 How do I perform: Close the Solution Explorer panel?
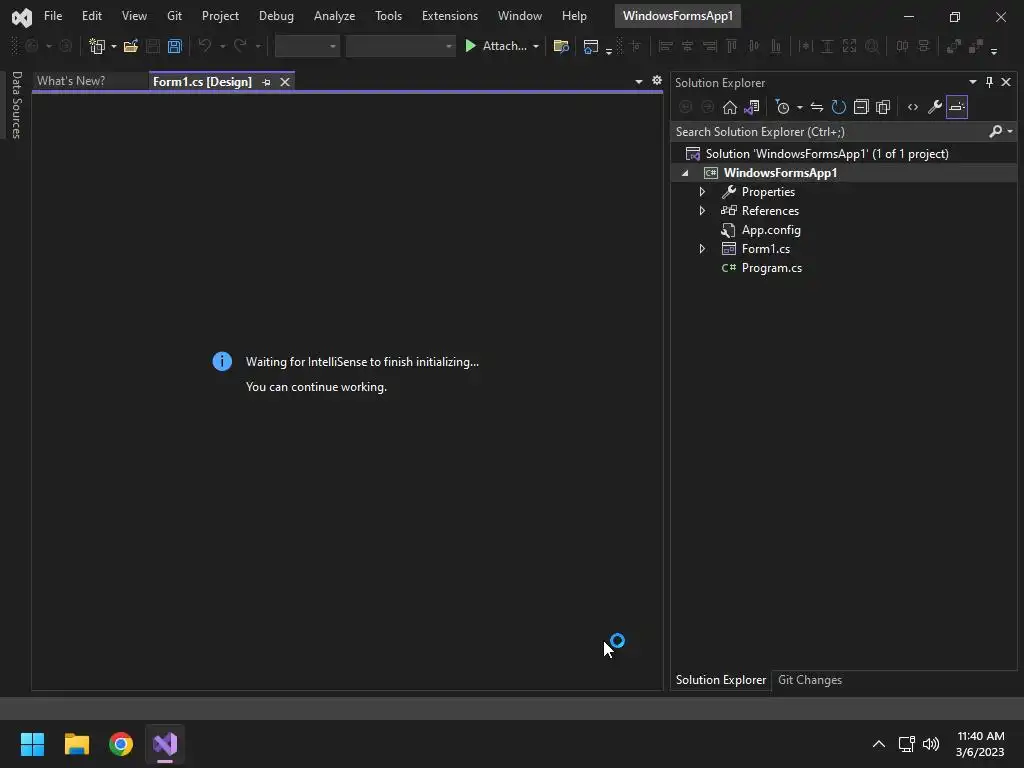[x=1006, y=82]
